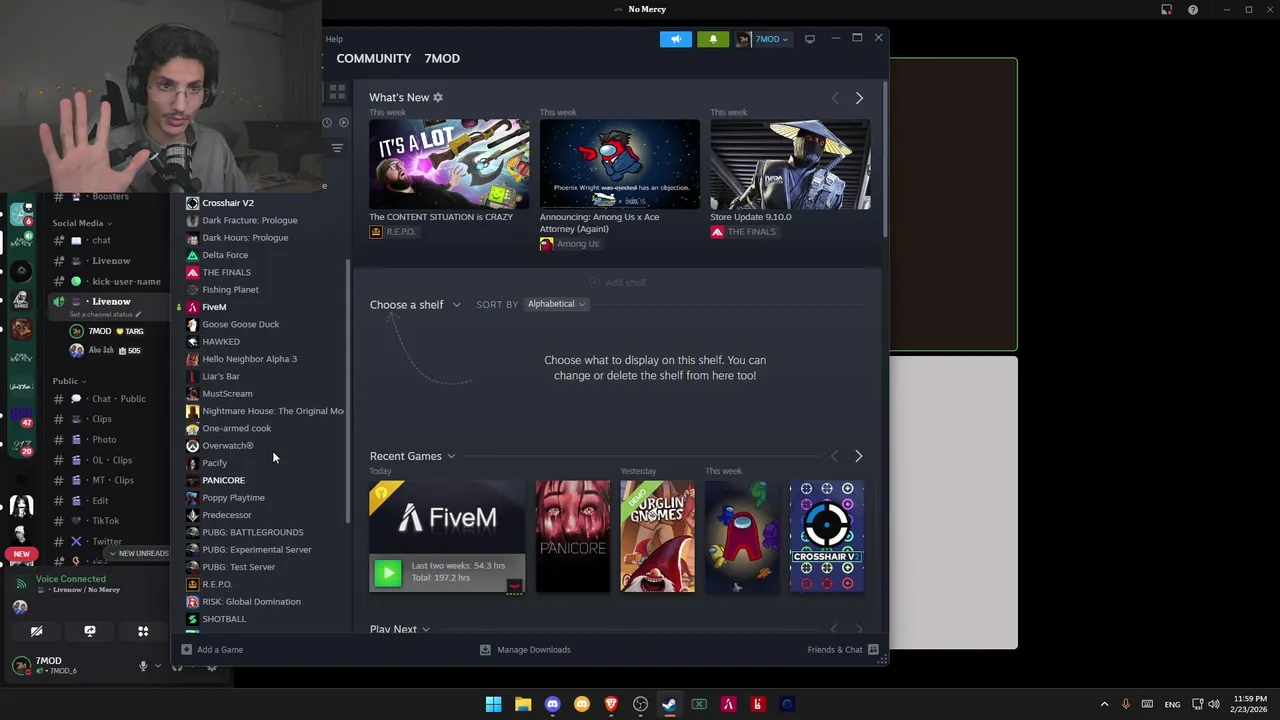Click RISK: Global Domination list icon
The height and width of the screenshot is (720, 1280).
point(193,601)
